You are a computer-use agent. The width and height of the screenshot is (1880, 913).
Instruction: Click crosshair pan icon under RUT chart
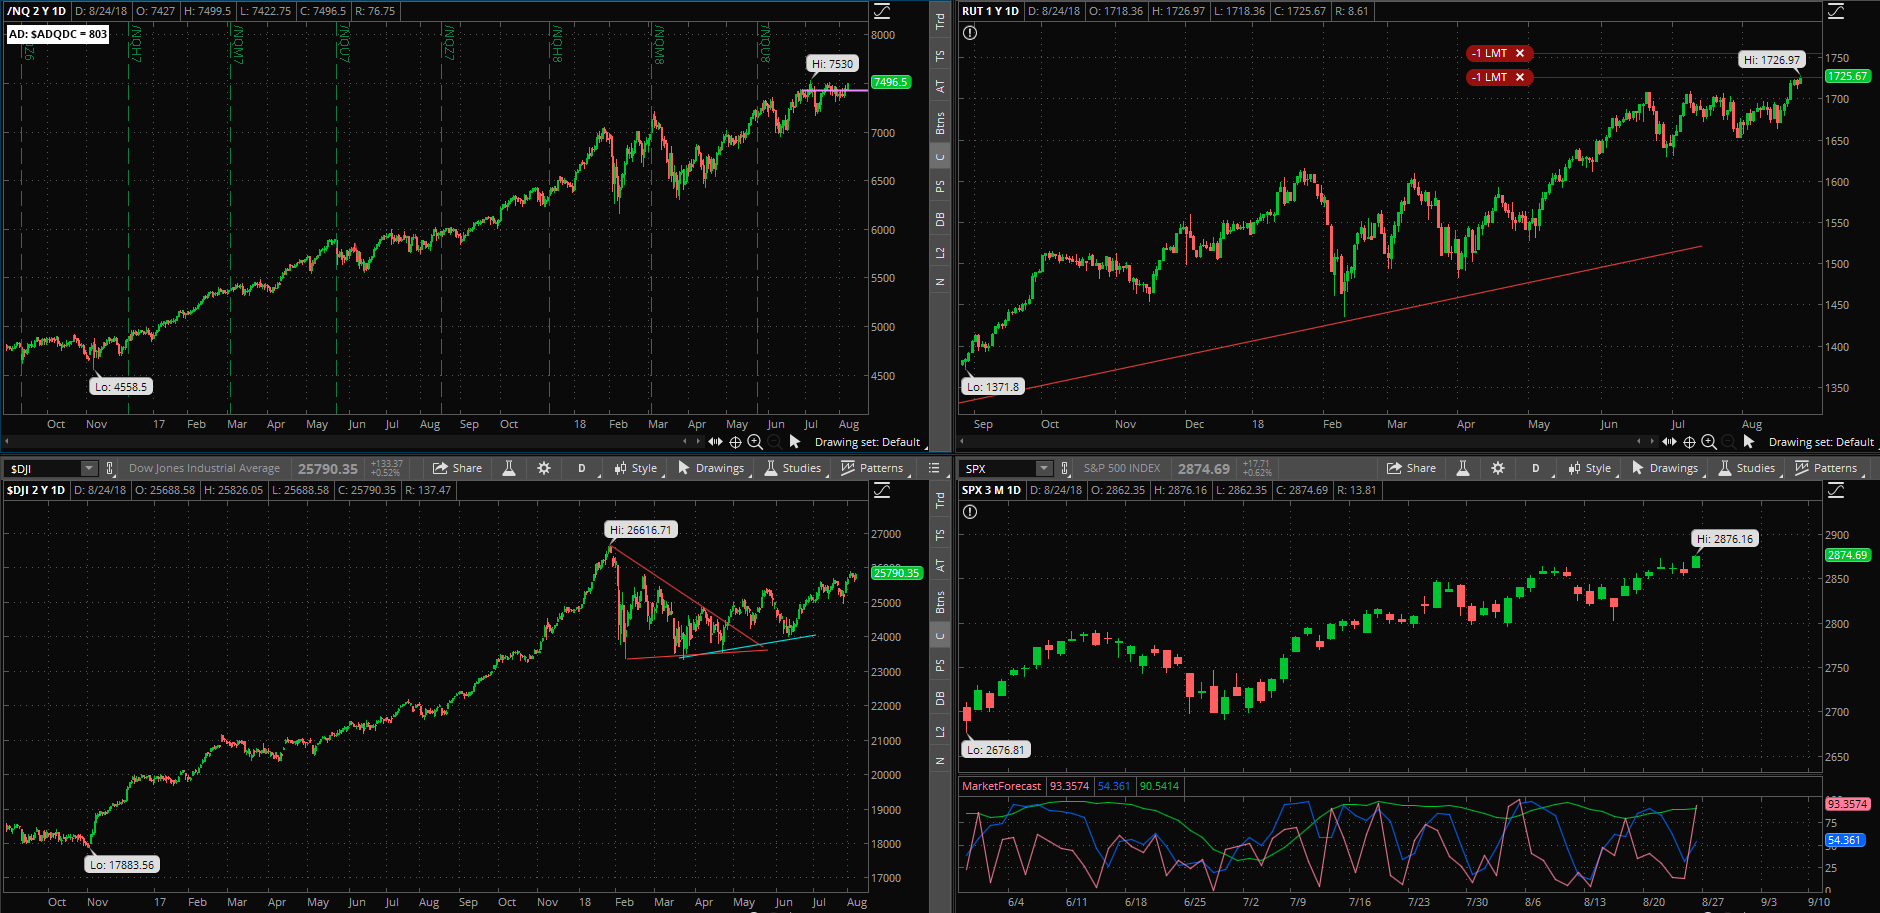pos(1689,442)
